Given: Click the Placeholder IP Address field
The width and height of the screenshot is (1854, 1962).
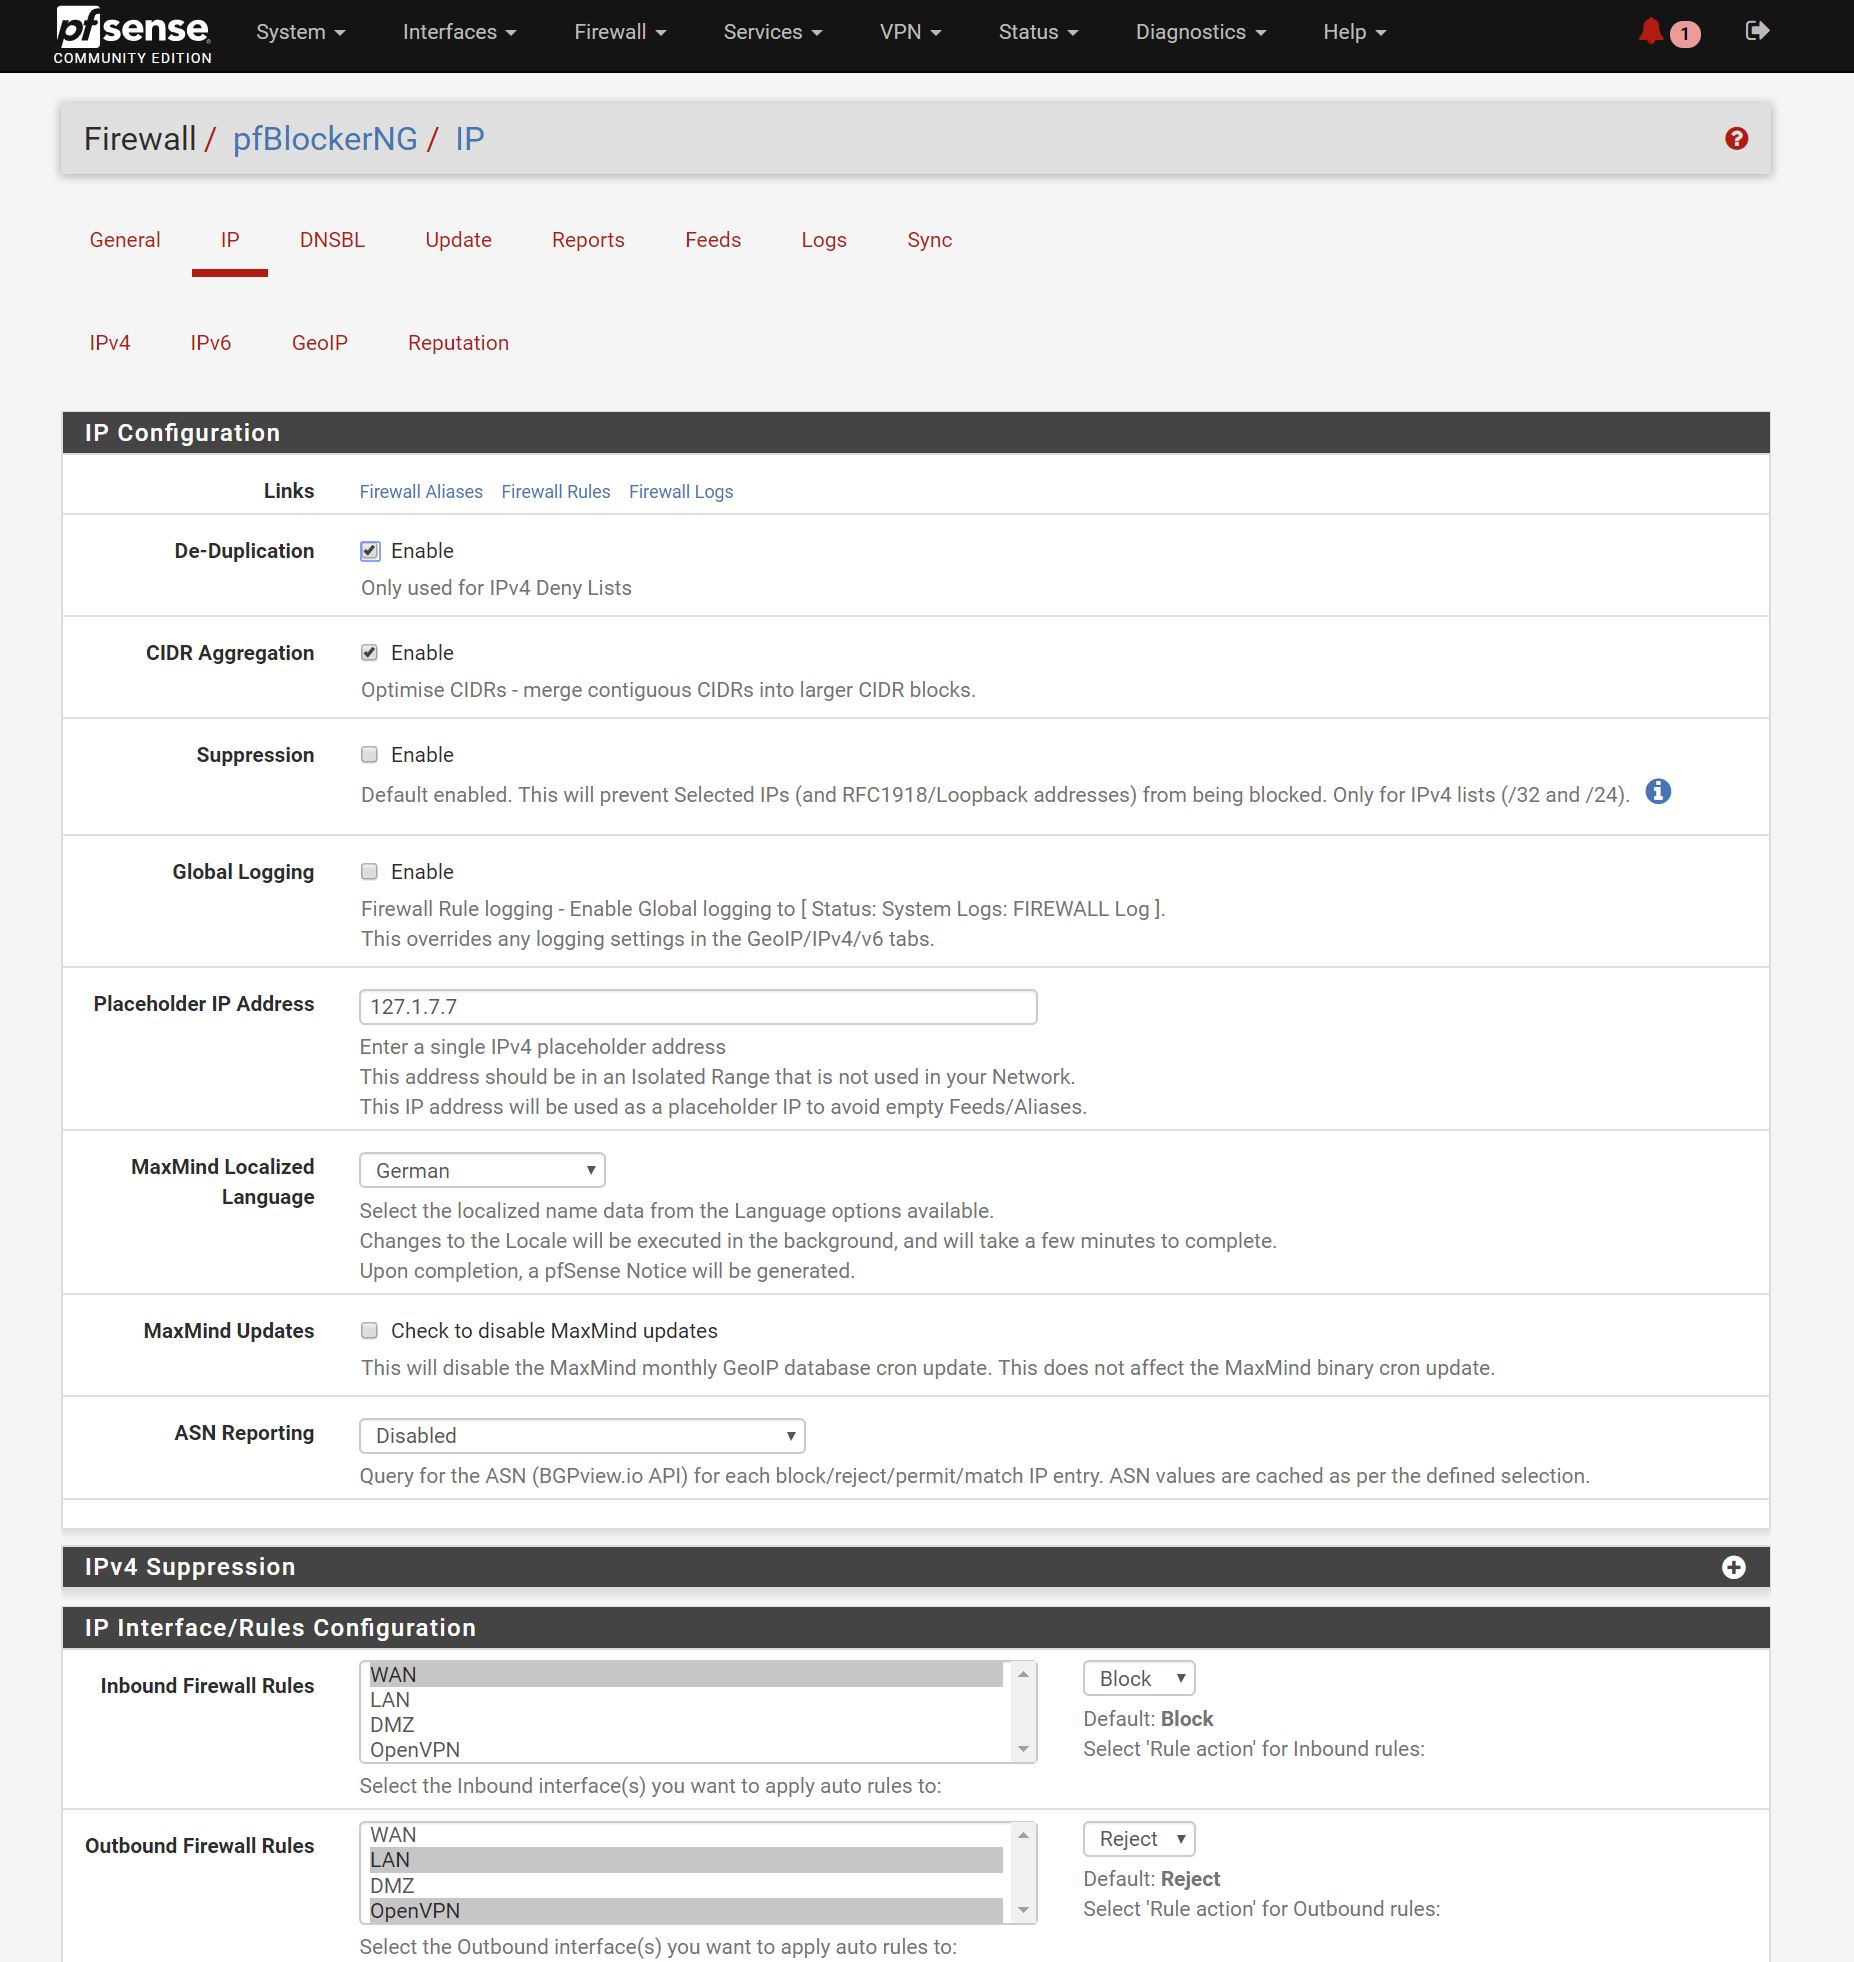Looking at the screenshot, I should tap(698, 1007).
